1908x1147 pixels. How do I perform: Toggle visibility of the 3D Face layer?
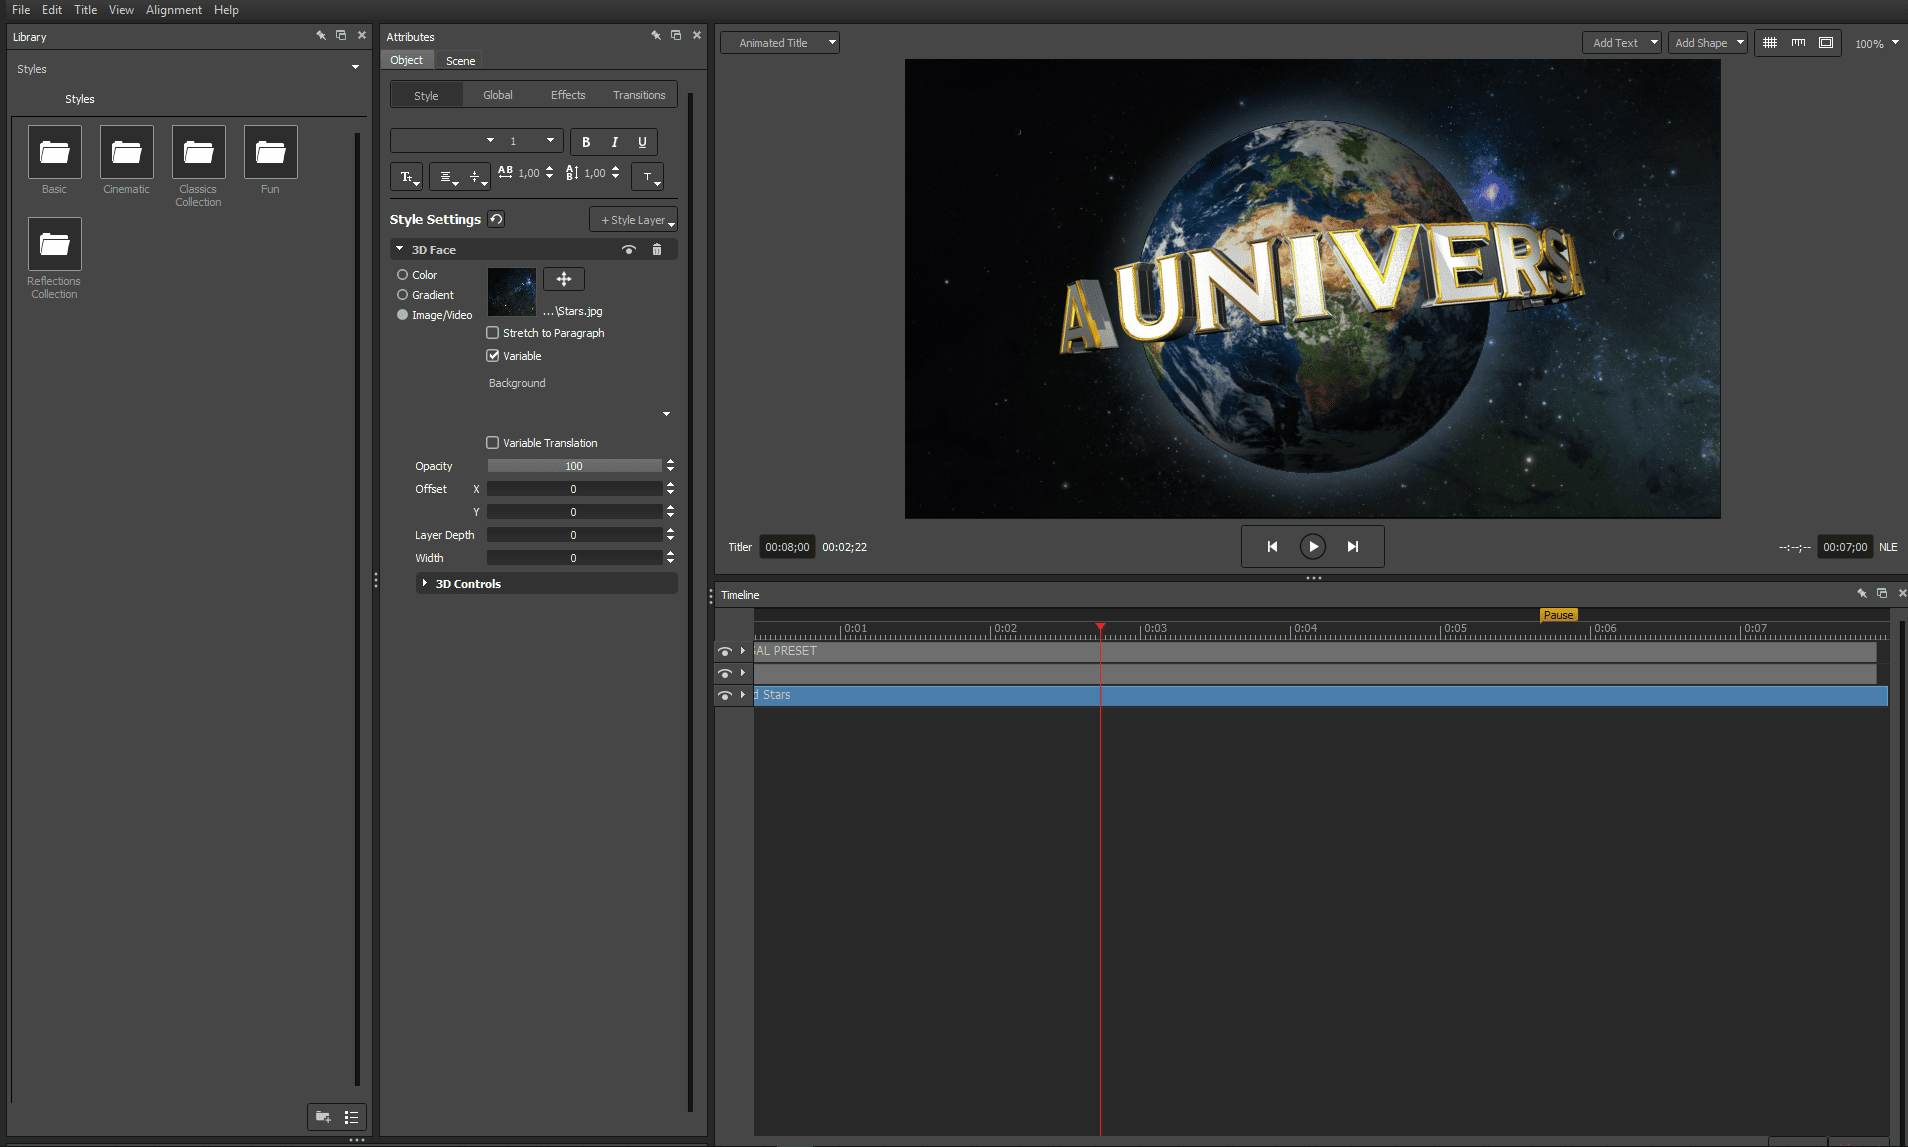629,249
